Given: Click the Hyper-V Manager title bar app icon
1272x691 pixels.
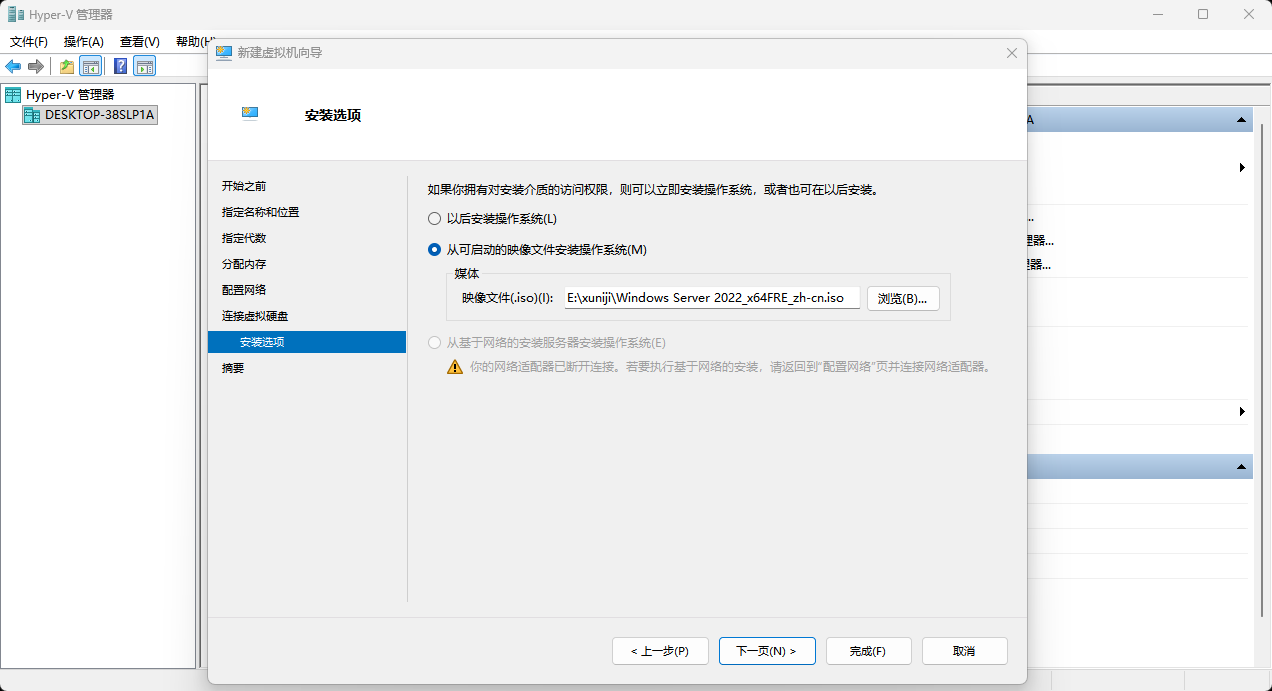Looking at the screenshot, I should [x=17, y=14].
